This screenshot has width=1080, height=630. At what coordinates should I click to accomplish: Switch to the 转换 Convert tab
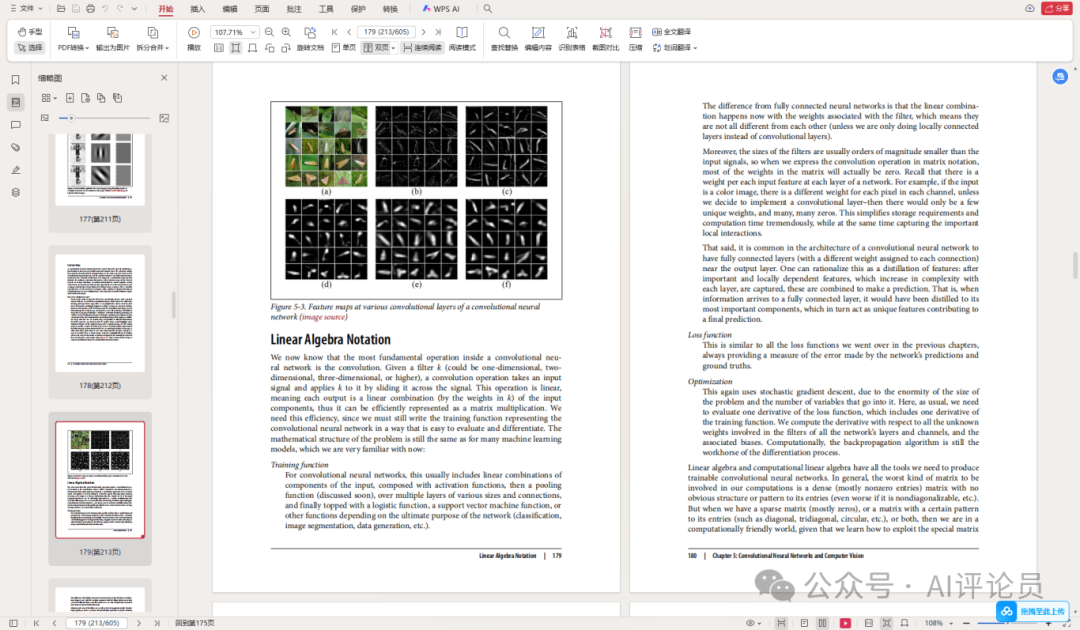[x=391, y=9]
